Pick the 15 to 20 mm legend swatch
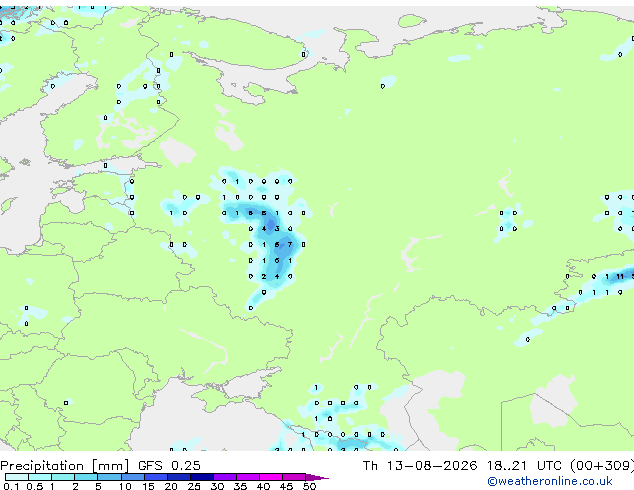634x490 pixels. [x=155, y=477]
